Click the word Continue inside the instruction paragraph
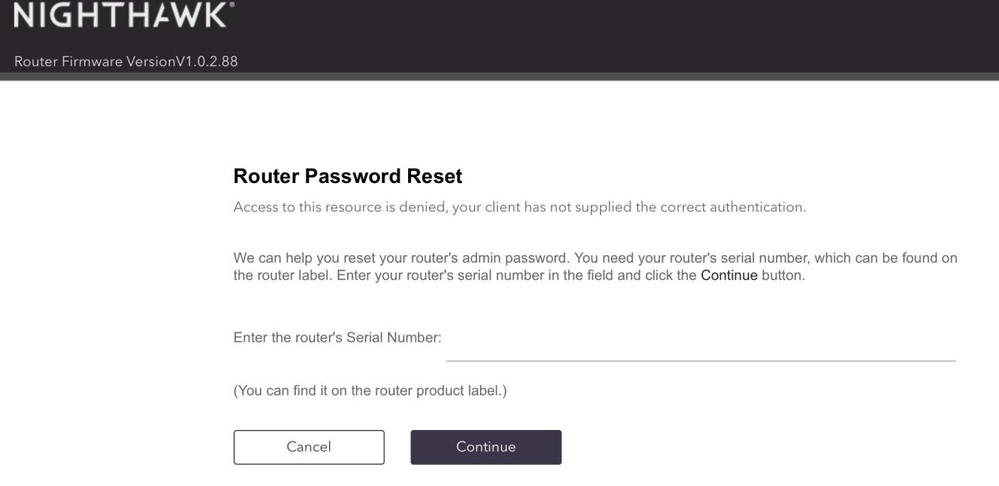 point(728,275)
